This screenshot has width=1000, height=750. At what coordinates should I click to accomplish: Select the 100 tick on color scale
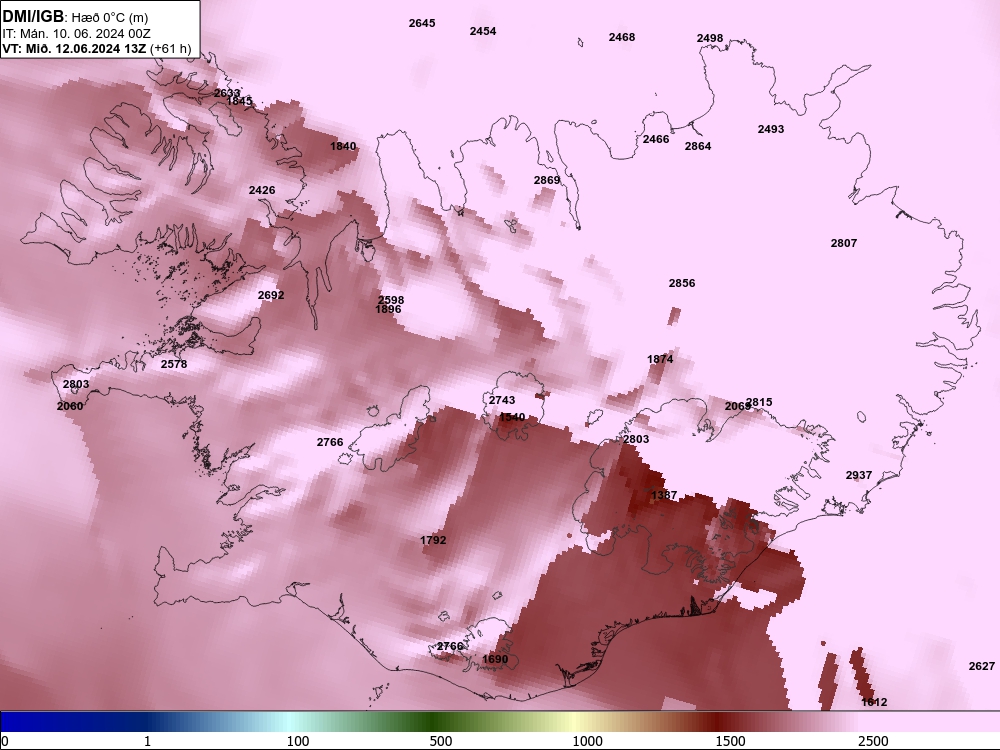298,741
